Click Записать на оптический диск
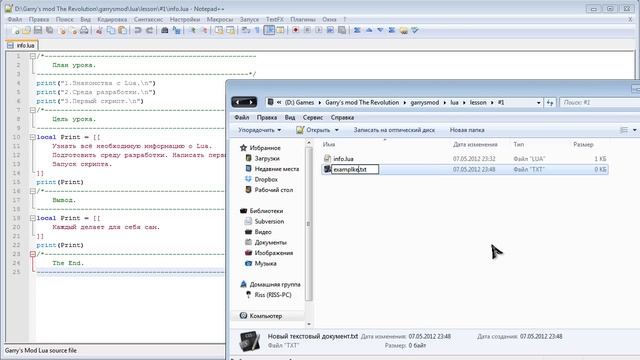640x360 pixels. click(x=394, y=130)
